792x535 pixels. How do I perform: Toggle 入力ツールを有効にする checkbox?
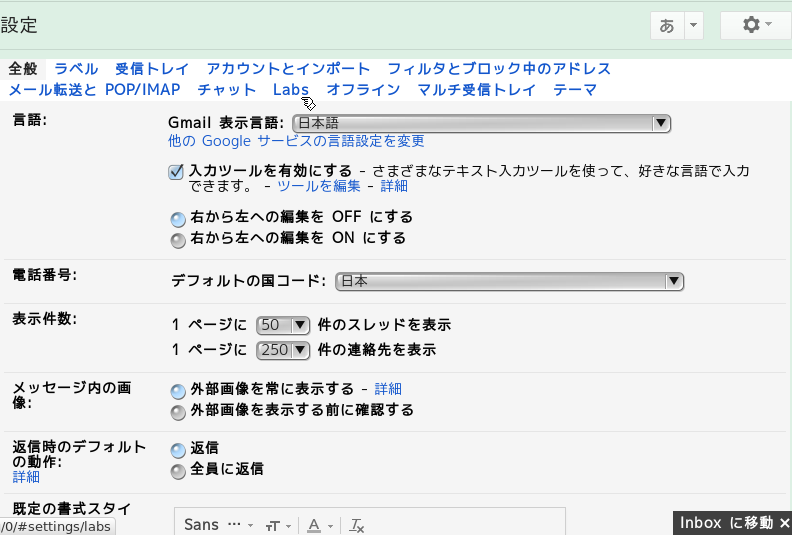click(x=176, y=172)
